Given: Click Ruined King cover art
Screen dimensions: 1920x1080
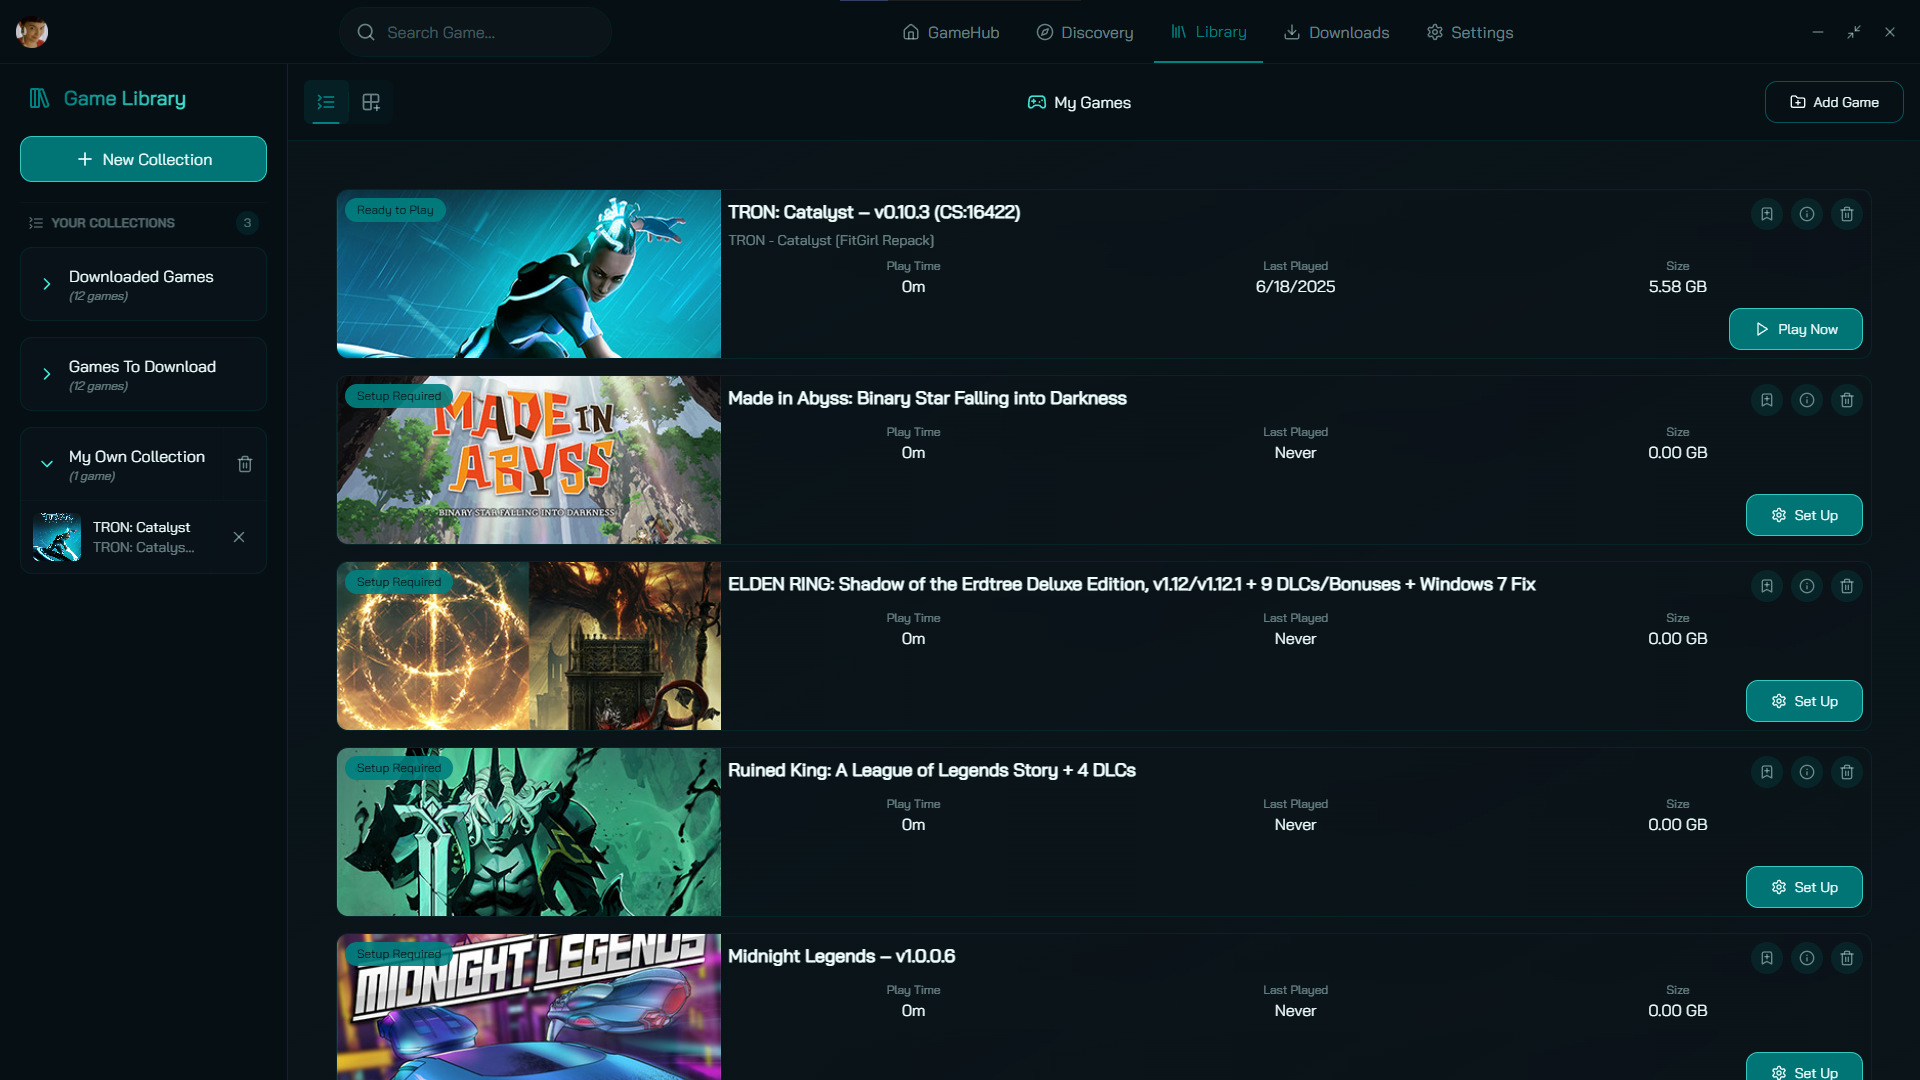Looking at the screenshot, I should point(529,832).
